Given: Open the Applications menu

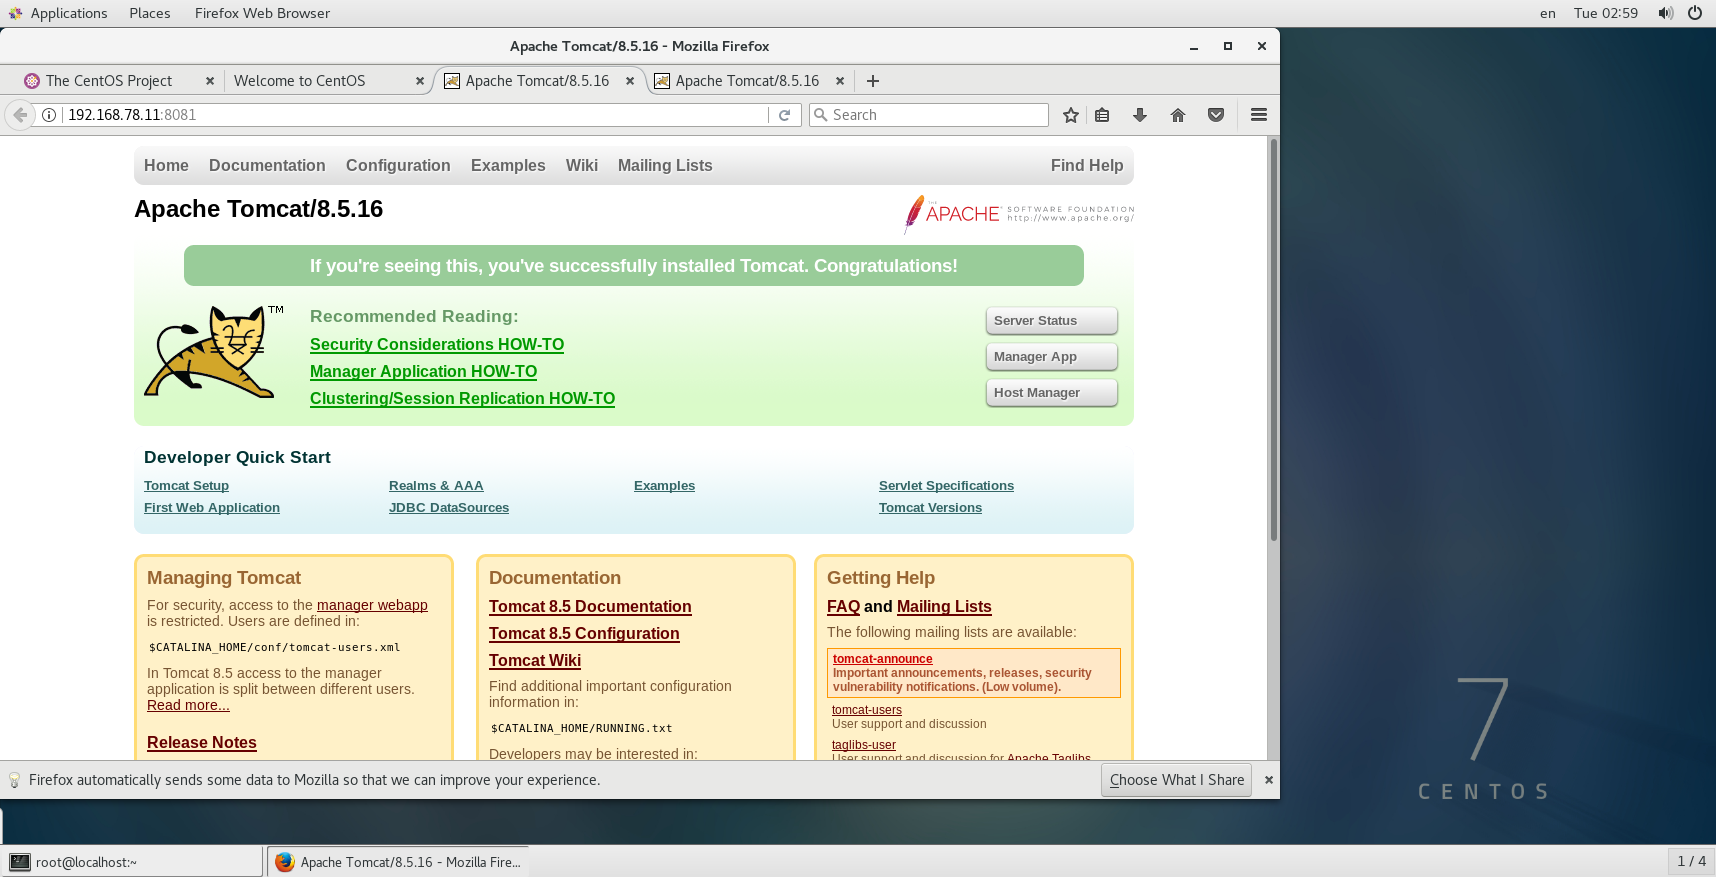Looking at the screenshot, I should point(58,13).
